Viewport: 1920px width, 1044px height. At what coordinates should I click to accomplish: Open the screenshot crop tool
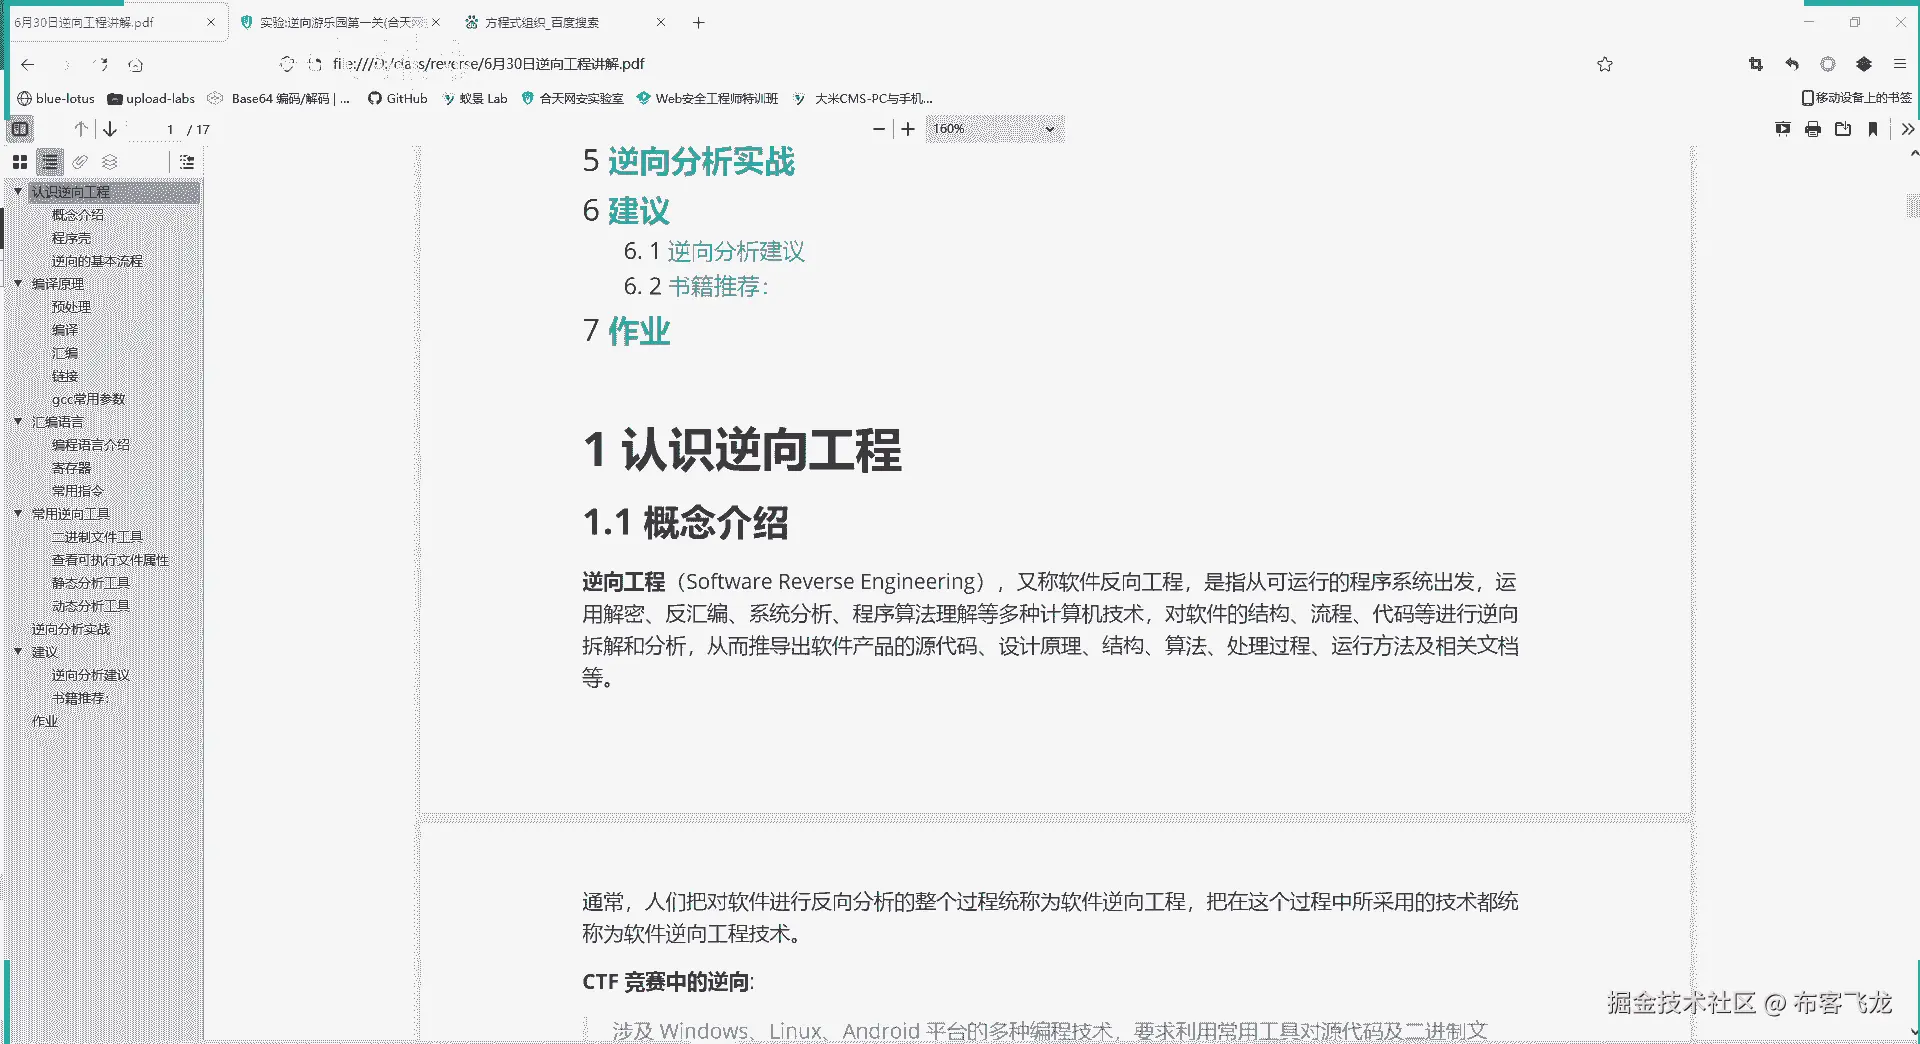tap(1756, 64)
